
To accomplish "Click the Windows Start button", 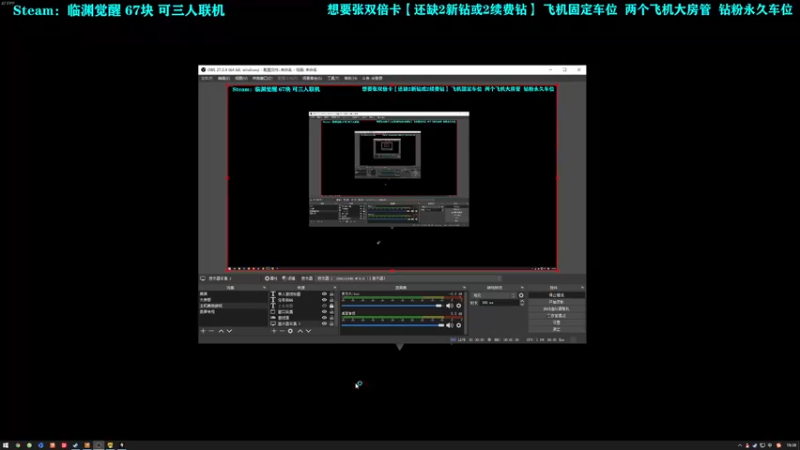I will coord(6,445).
